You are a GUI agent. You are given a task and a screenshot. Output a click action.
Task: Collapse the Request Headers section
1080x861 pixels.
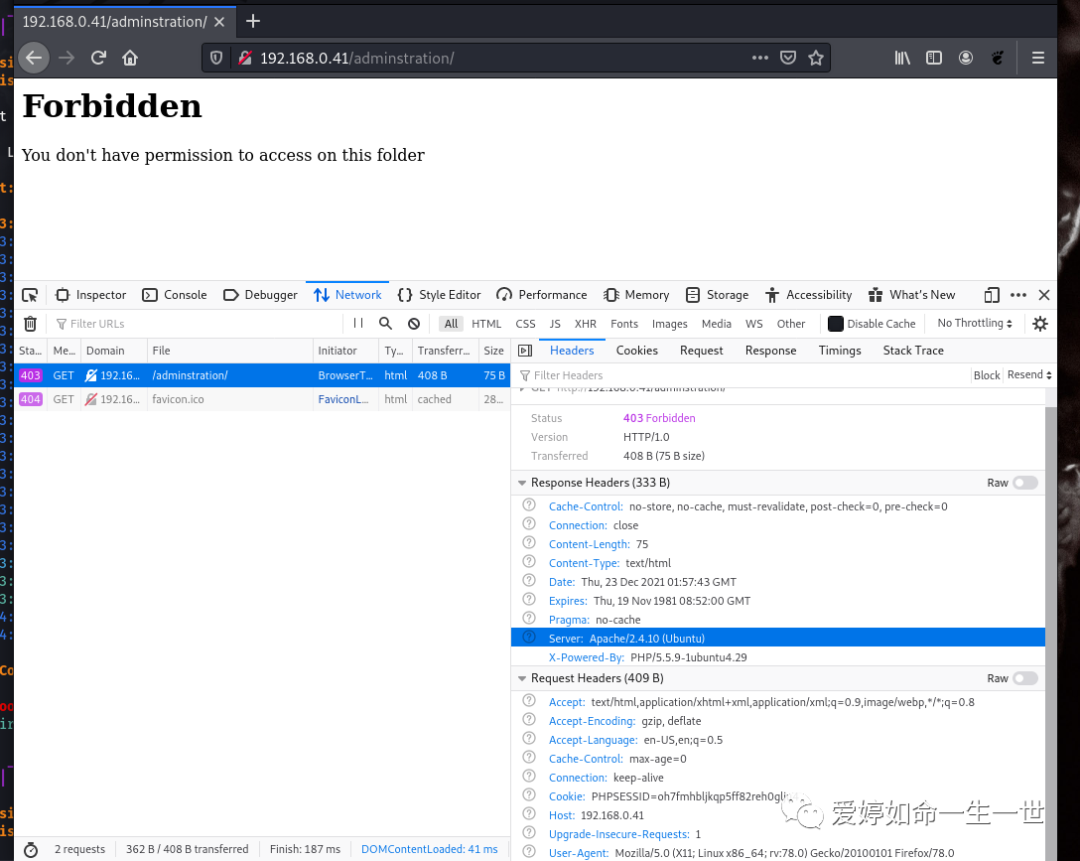pyautogui.click(x=522, y=678)
